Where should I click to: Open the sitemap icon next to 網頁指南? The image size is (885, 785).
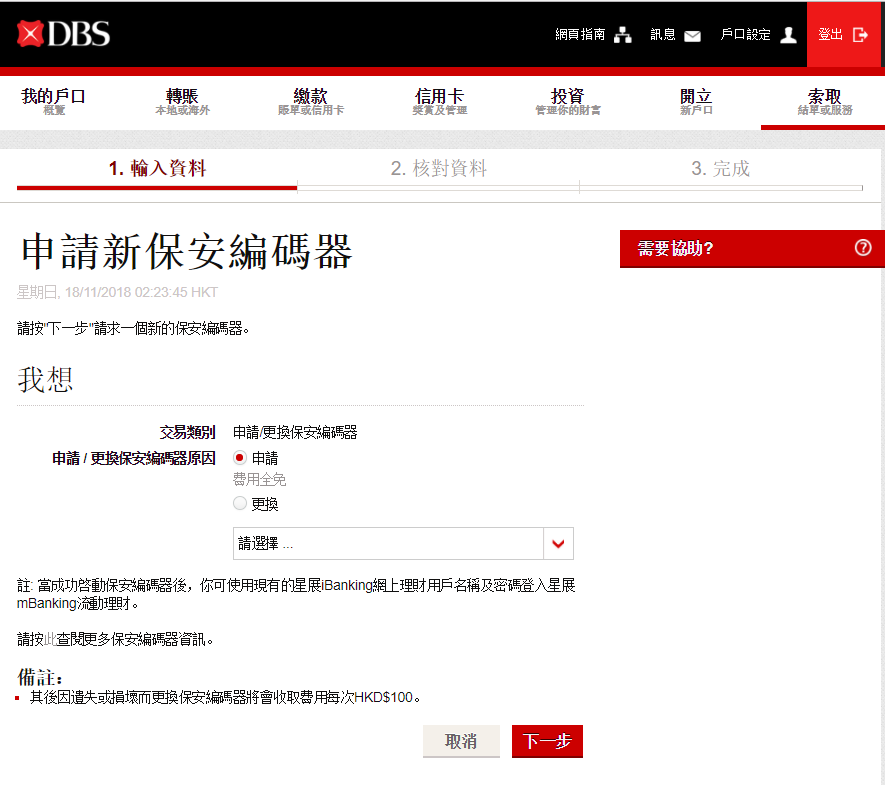pos(623,35)
